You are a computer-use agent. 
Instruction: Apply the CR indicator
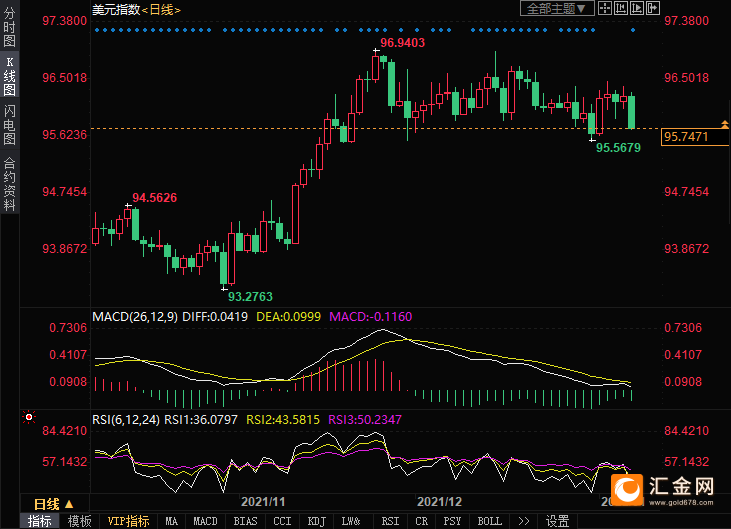coord(421,521)
